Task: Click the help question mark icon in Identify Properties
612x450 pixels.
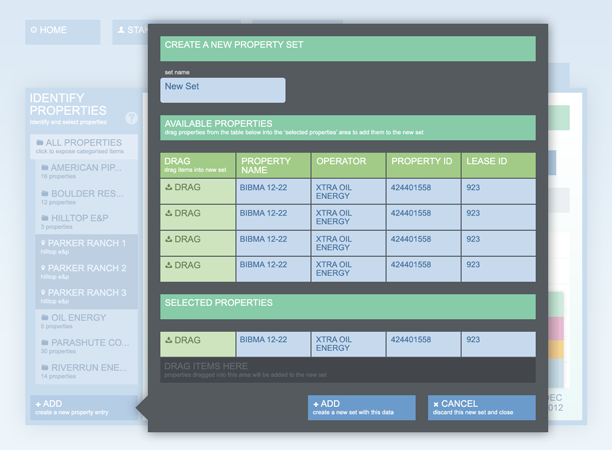Action: 132,118
